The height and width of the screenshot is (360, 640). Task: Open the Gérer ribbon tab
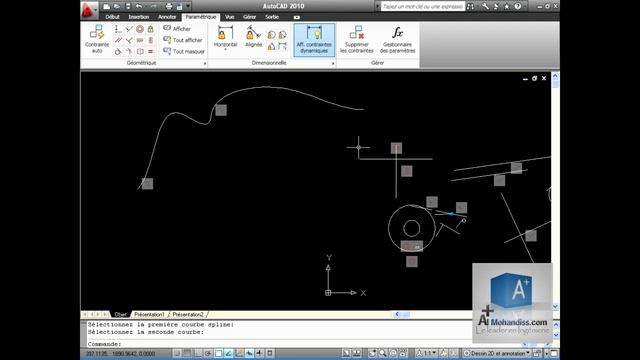249,17
